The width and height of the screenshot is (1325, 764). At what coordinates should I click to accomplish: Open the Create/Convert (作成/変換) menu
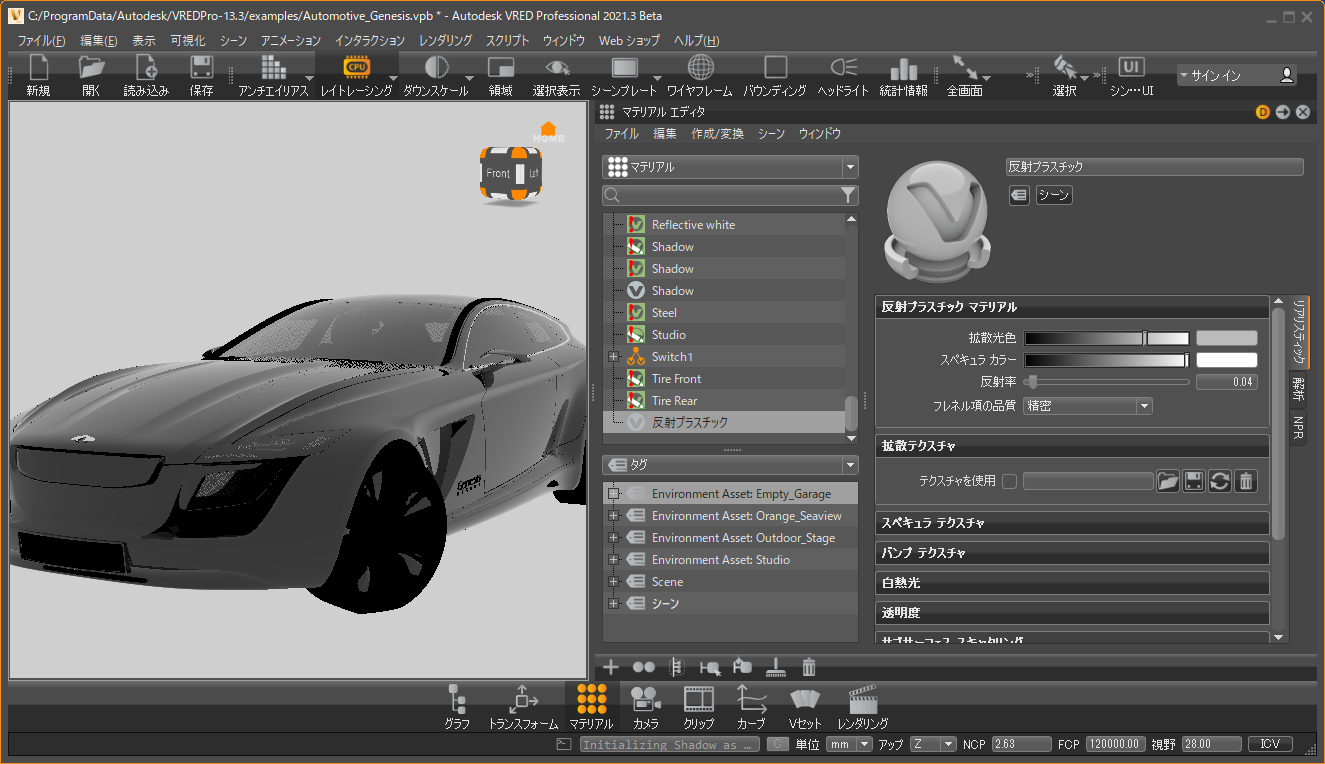point(717,133)
